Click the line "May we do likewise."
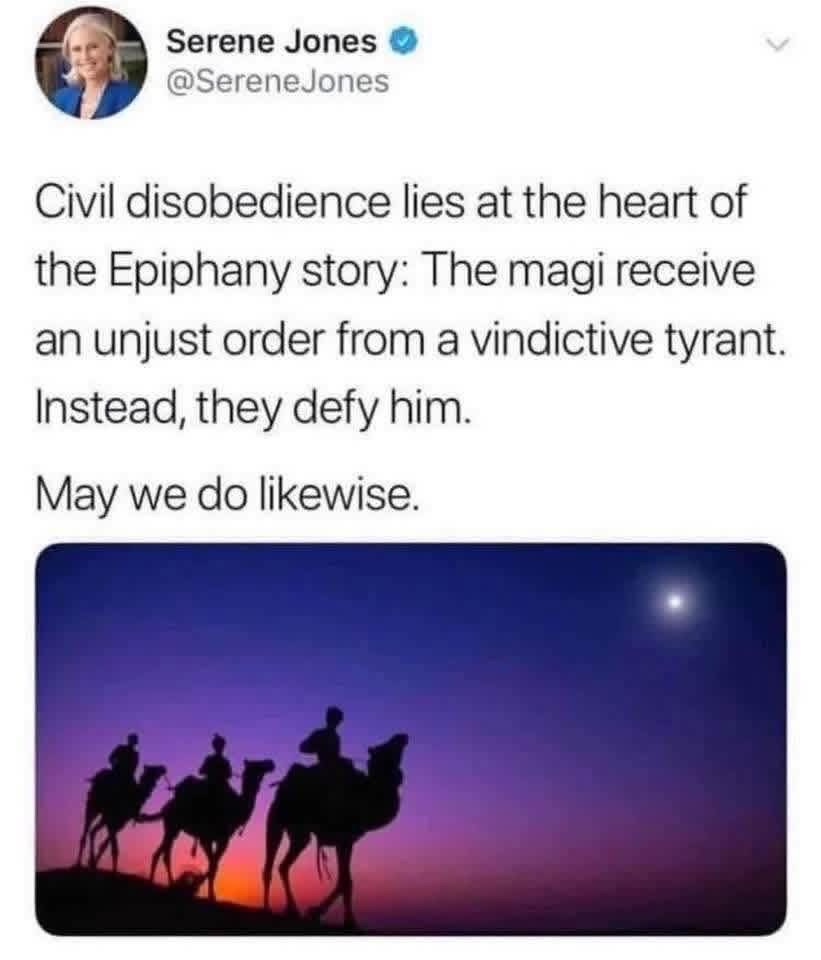This screenshot has width=821, height=960. click(x=228, y=494)
